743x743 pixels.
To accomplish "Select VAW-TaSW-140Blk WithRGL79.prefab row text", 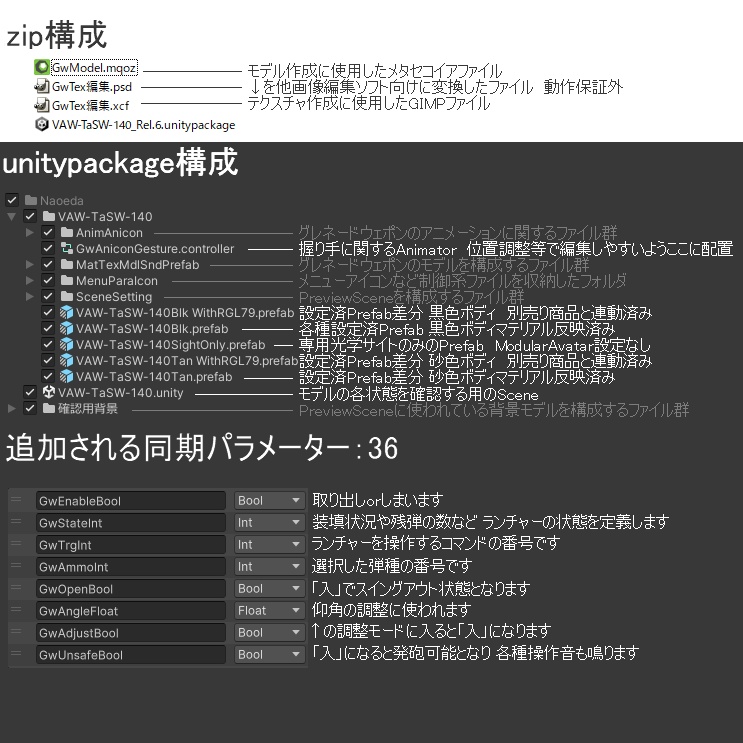I will pos(185,313).
